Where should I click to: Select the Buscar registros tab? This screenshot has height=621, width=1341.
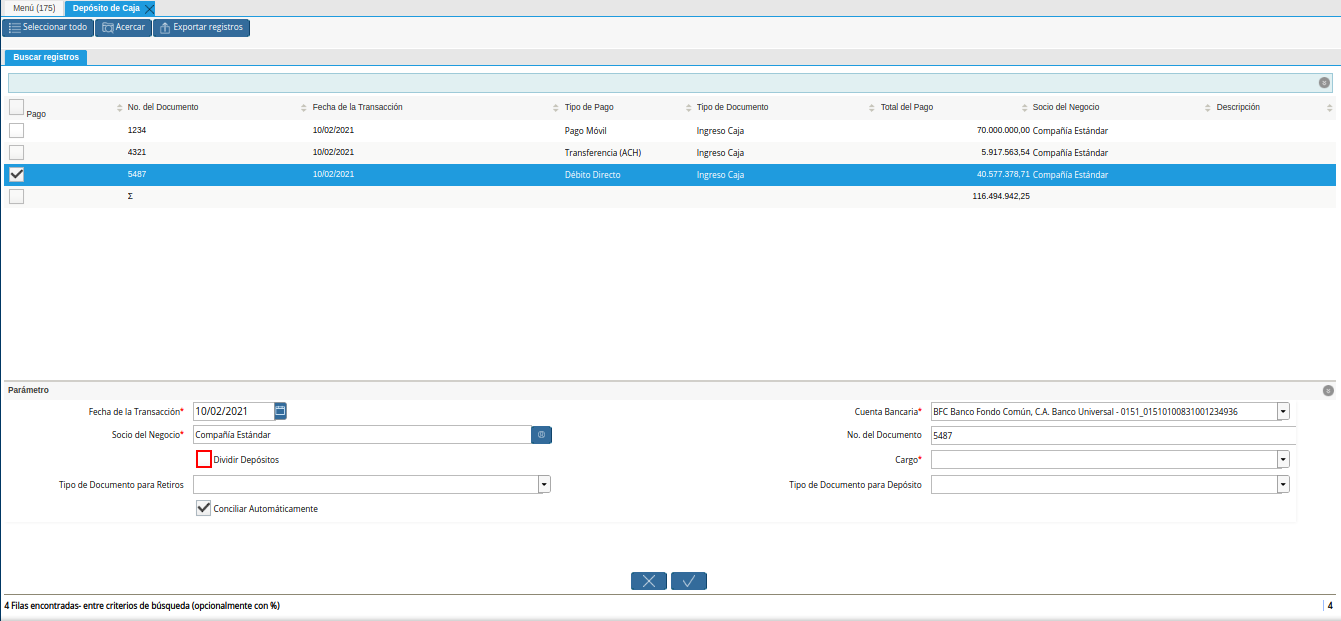tap(46, 57)
